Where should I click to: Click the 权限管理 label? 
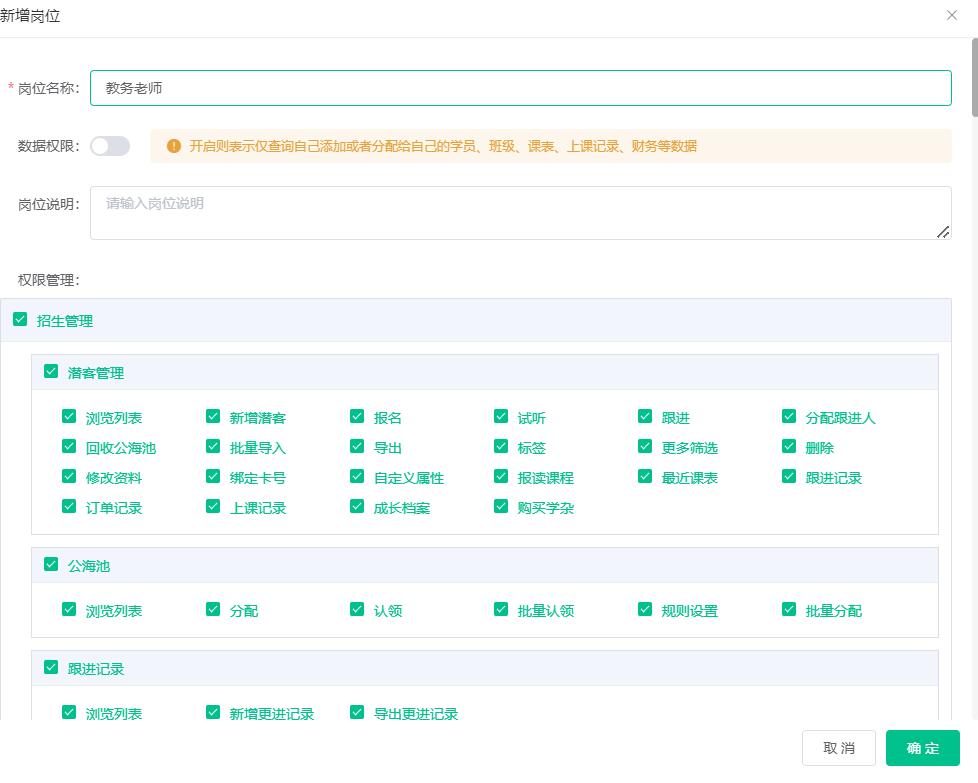(x=49, y=280)
